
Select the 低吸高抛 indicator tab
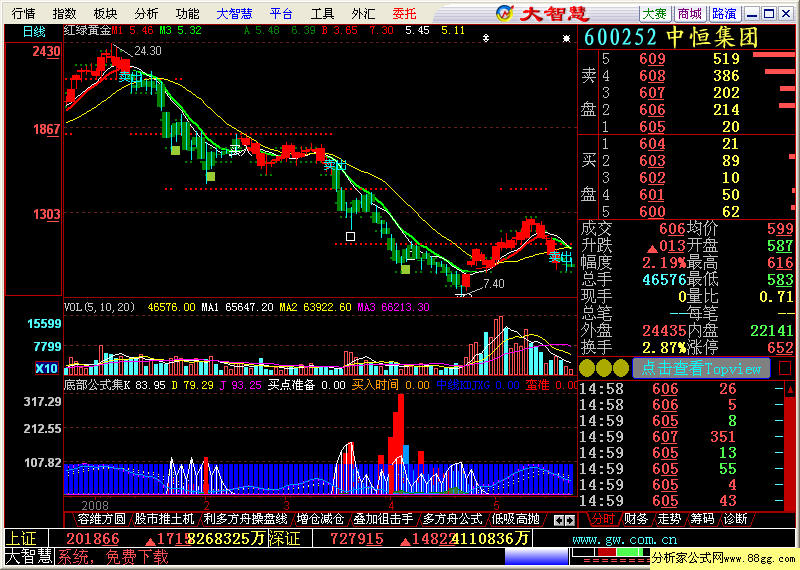pyautogui.click(x=515, y=519)
